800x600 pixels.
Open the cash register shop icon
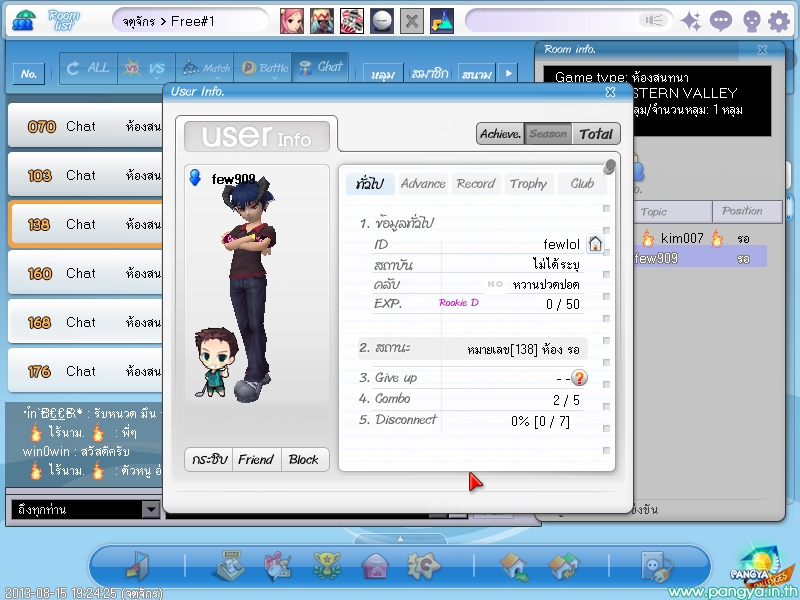[228, 566]
